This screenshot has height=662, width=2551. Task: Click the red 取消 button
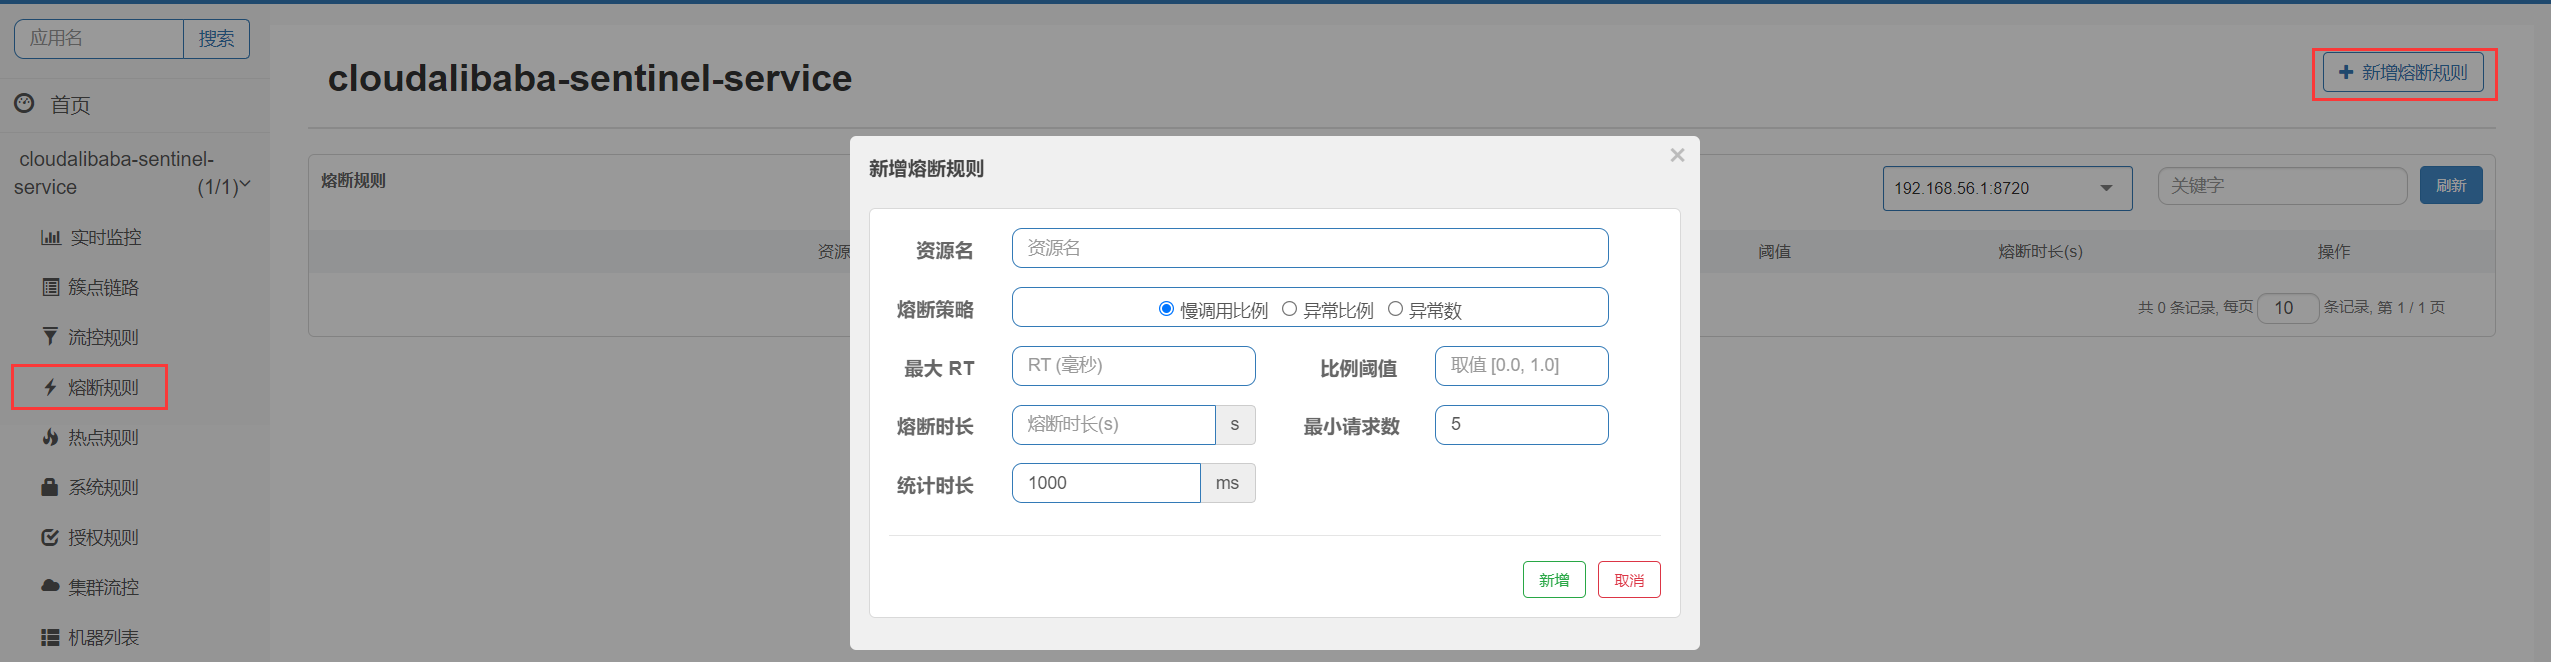1629,580
